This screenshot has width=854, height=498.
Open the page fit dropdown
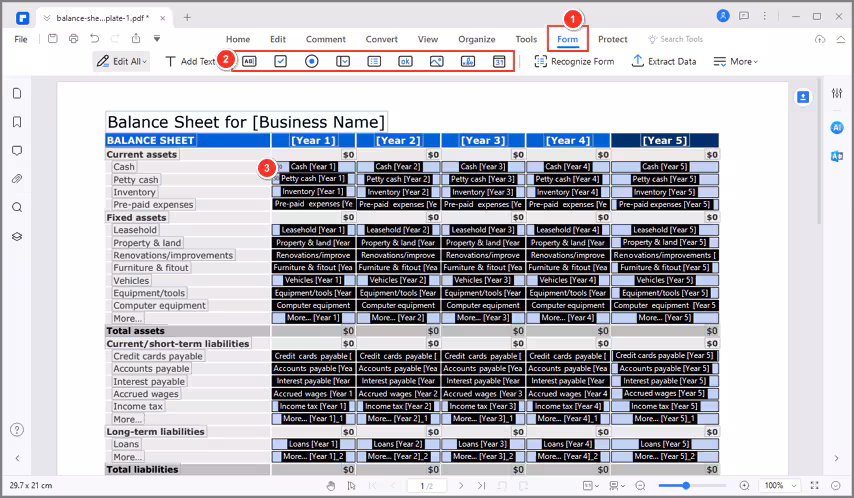click(x=591, y=485)
